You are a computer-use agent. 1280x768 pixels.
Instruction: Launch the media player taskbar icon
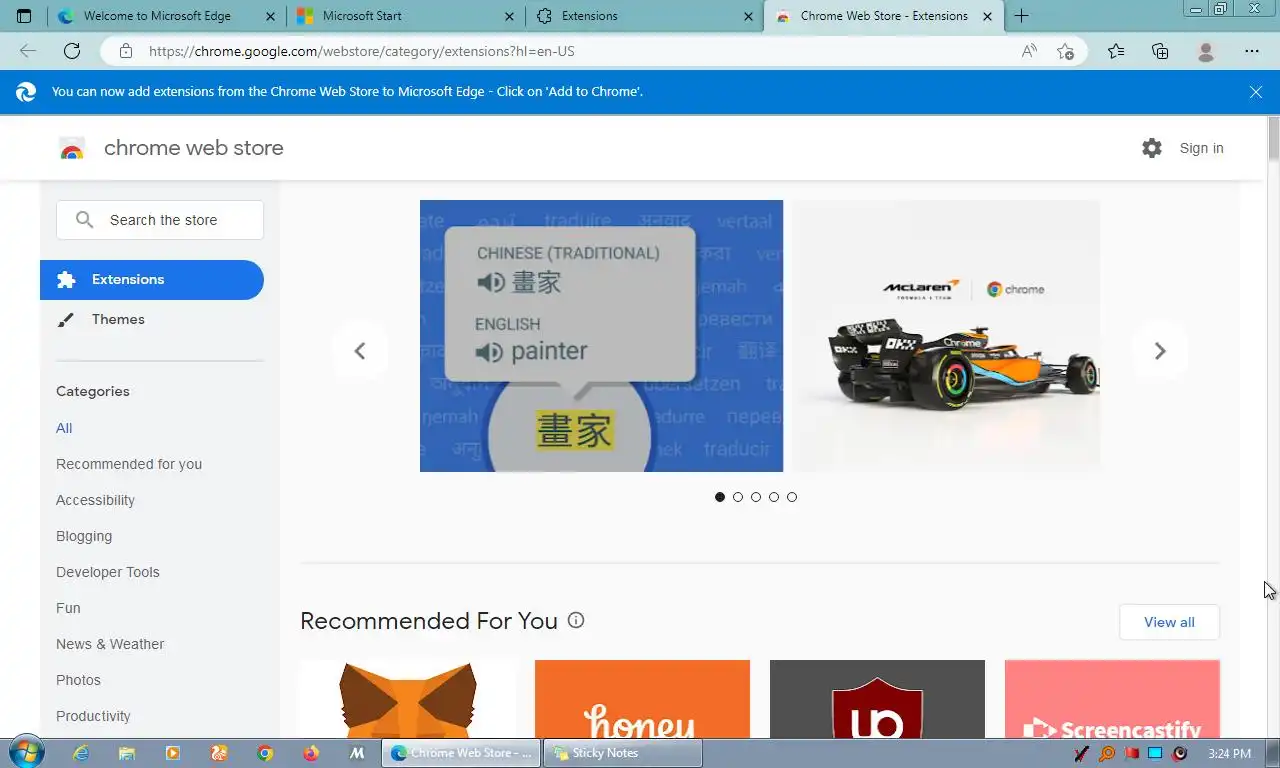pos(173,753)
